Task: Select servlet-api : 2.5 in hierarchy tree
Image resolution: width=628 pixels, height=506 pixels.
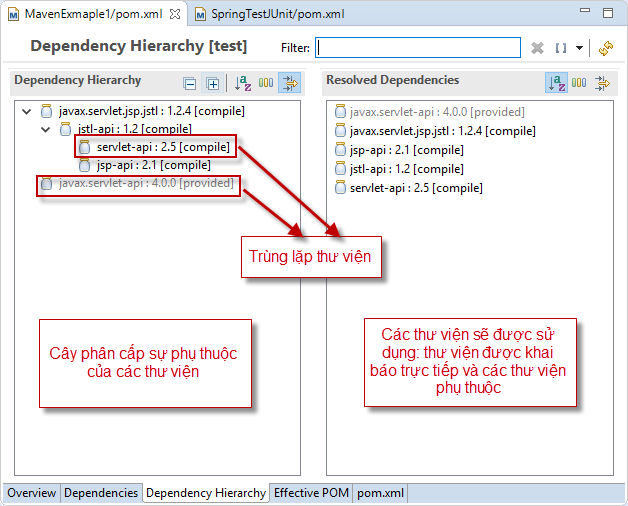Action: (x=162, y=147)
